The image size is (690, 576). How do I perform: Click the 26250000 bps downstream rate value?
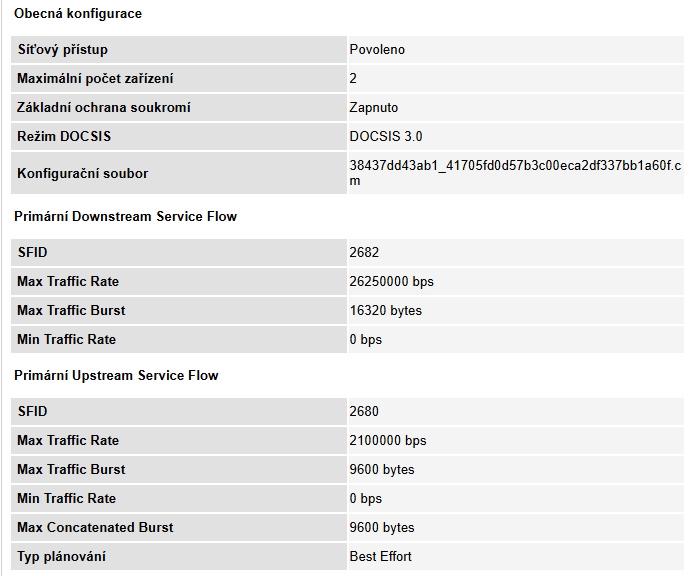pyautogui.click(x=391, y=282)
